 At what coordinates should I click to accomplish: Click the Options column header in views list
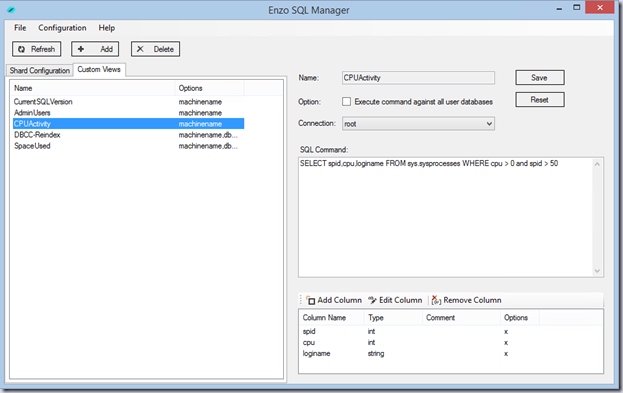(x=209, y=88)
